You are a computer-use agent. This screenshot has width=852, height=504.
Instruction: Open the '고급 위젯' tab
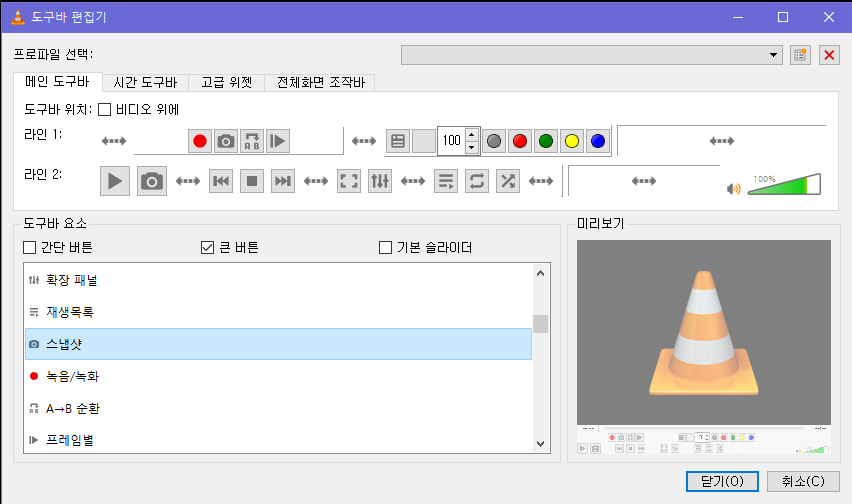coord(227,83)
